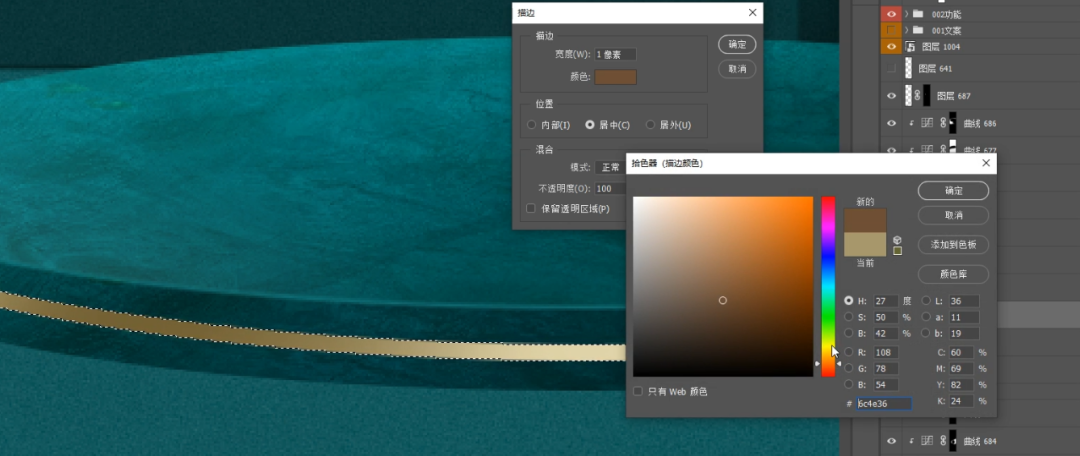Click the G value field showing 78
The height and width of the screenshot is (456, 1080).
886,369
